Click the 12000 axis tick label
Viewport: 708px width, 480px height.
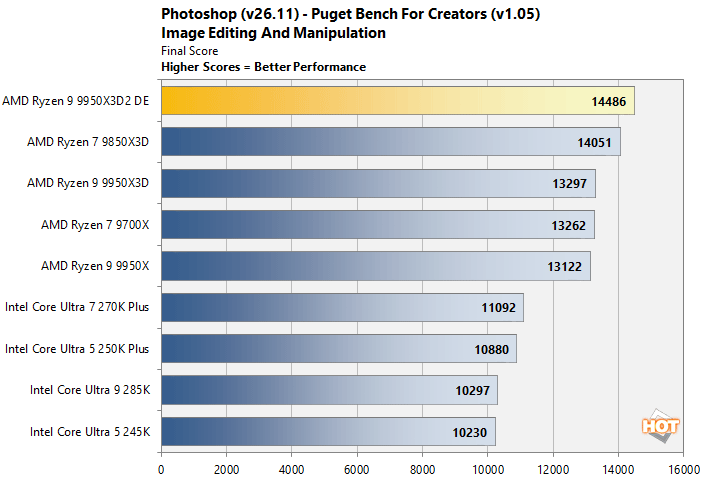(553, 470)
